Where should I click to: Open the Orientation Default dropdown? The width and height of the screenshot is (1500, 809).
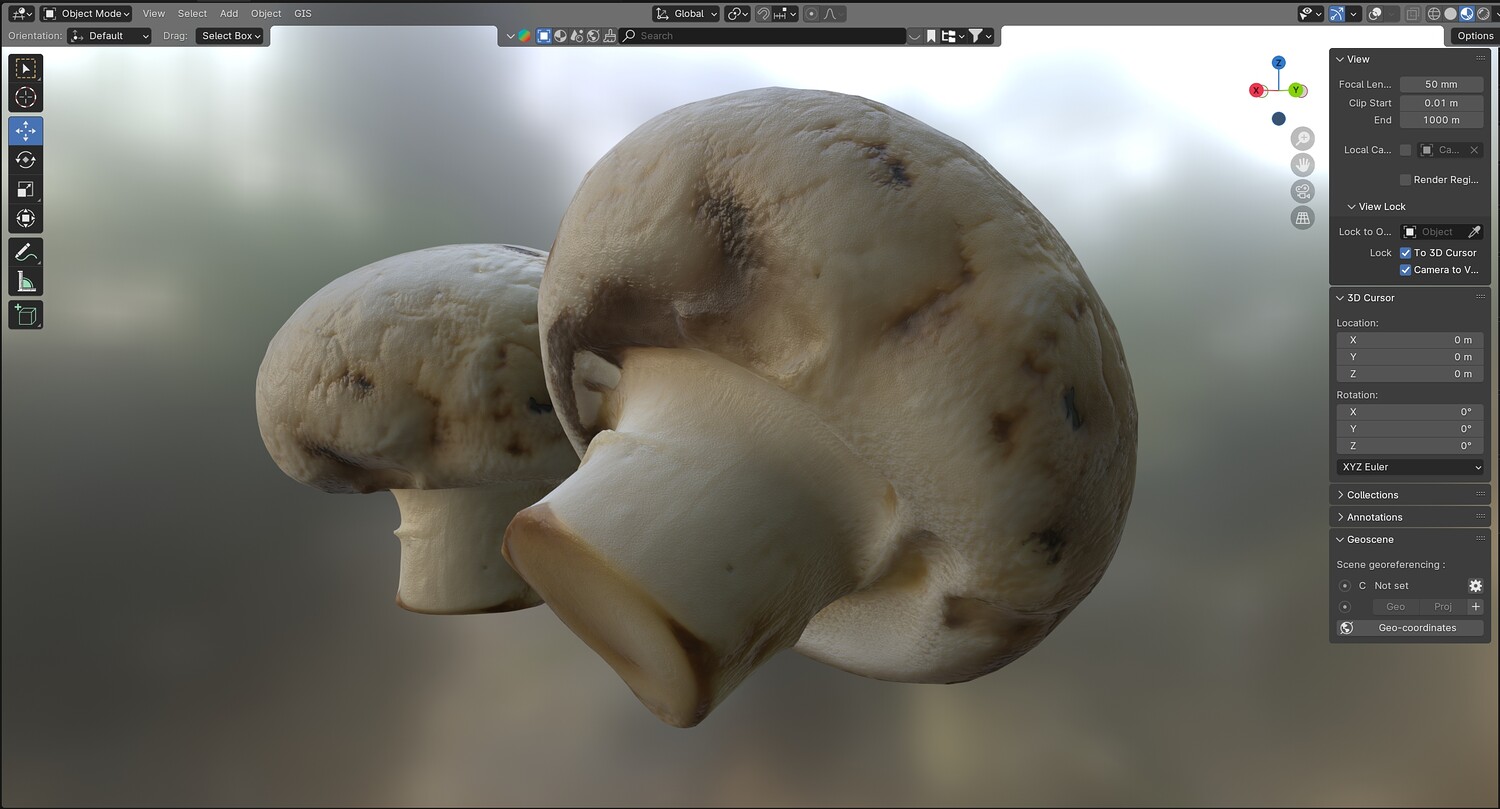[109, 36]
